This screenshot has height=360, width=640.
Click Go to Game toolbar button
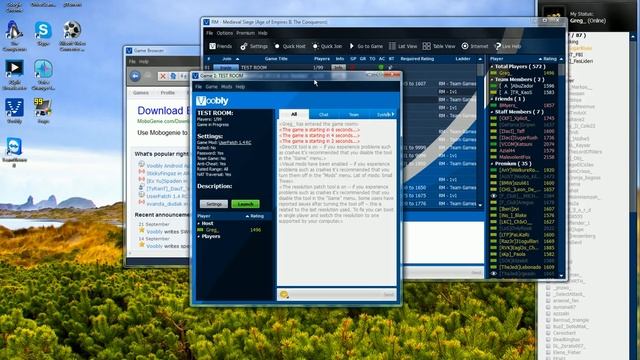(x=366, y=46)
